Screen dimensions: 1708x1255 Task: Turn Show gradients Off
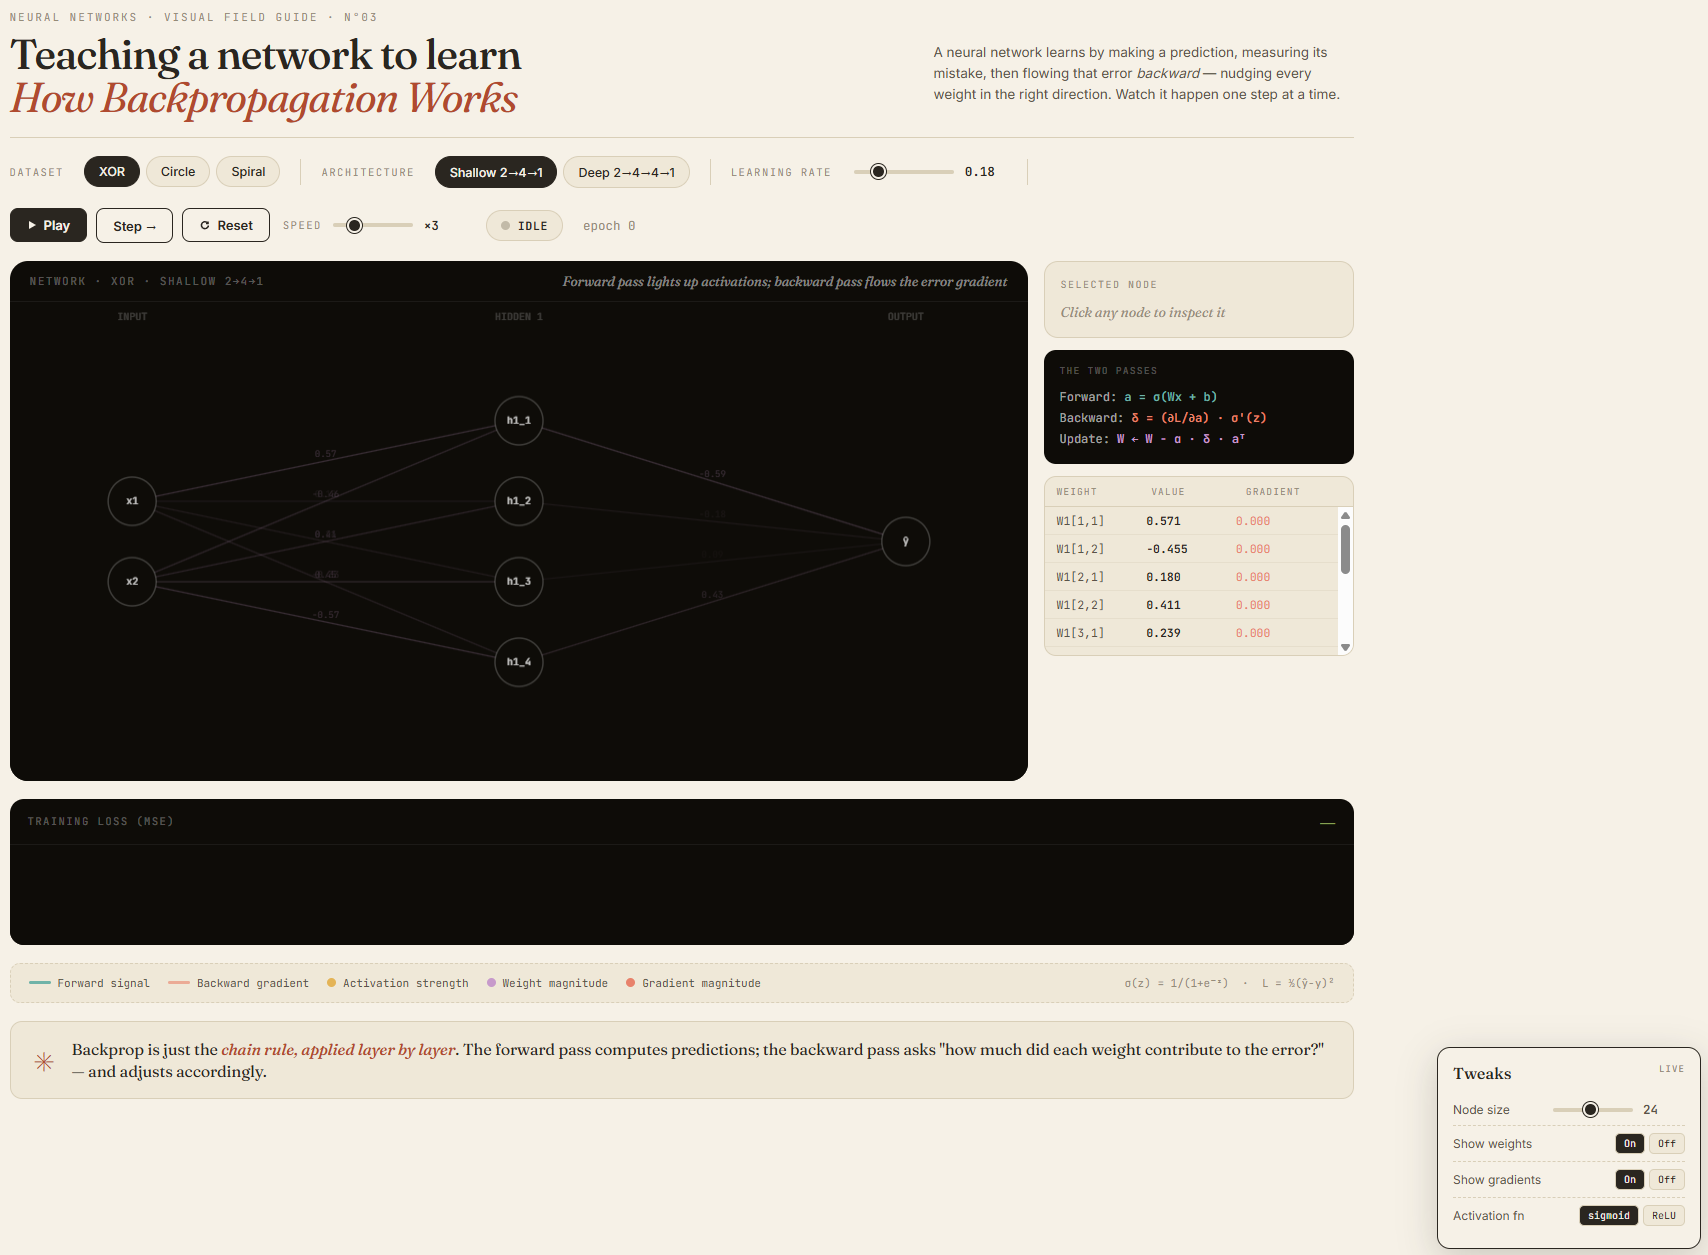1666,1179
